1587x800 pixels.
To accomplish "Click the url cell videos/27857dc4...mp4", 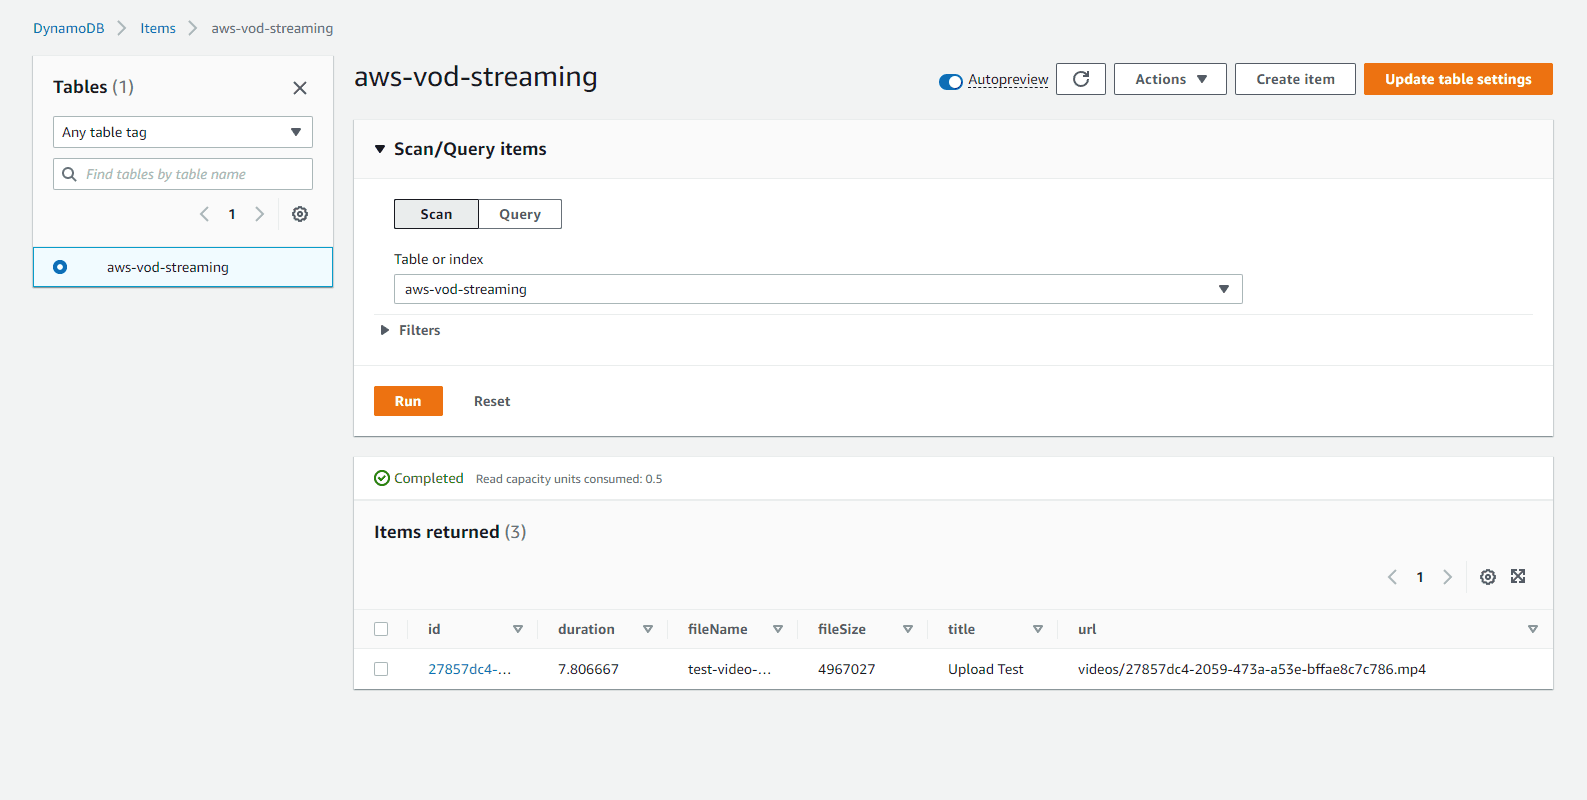I will click(1252, 669).
